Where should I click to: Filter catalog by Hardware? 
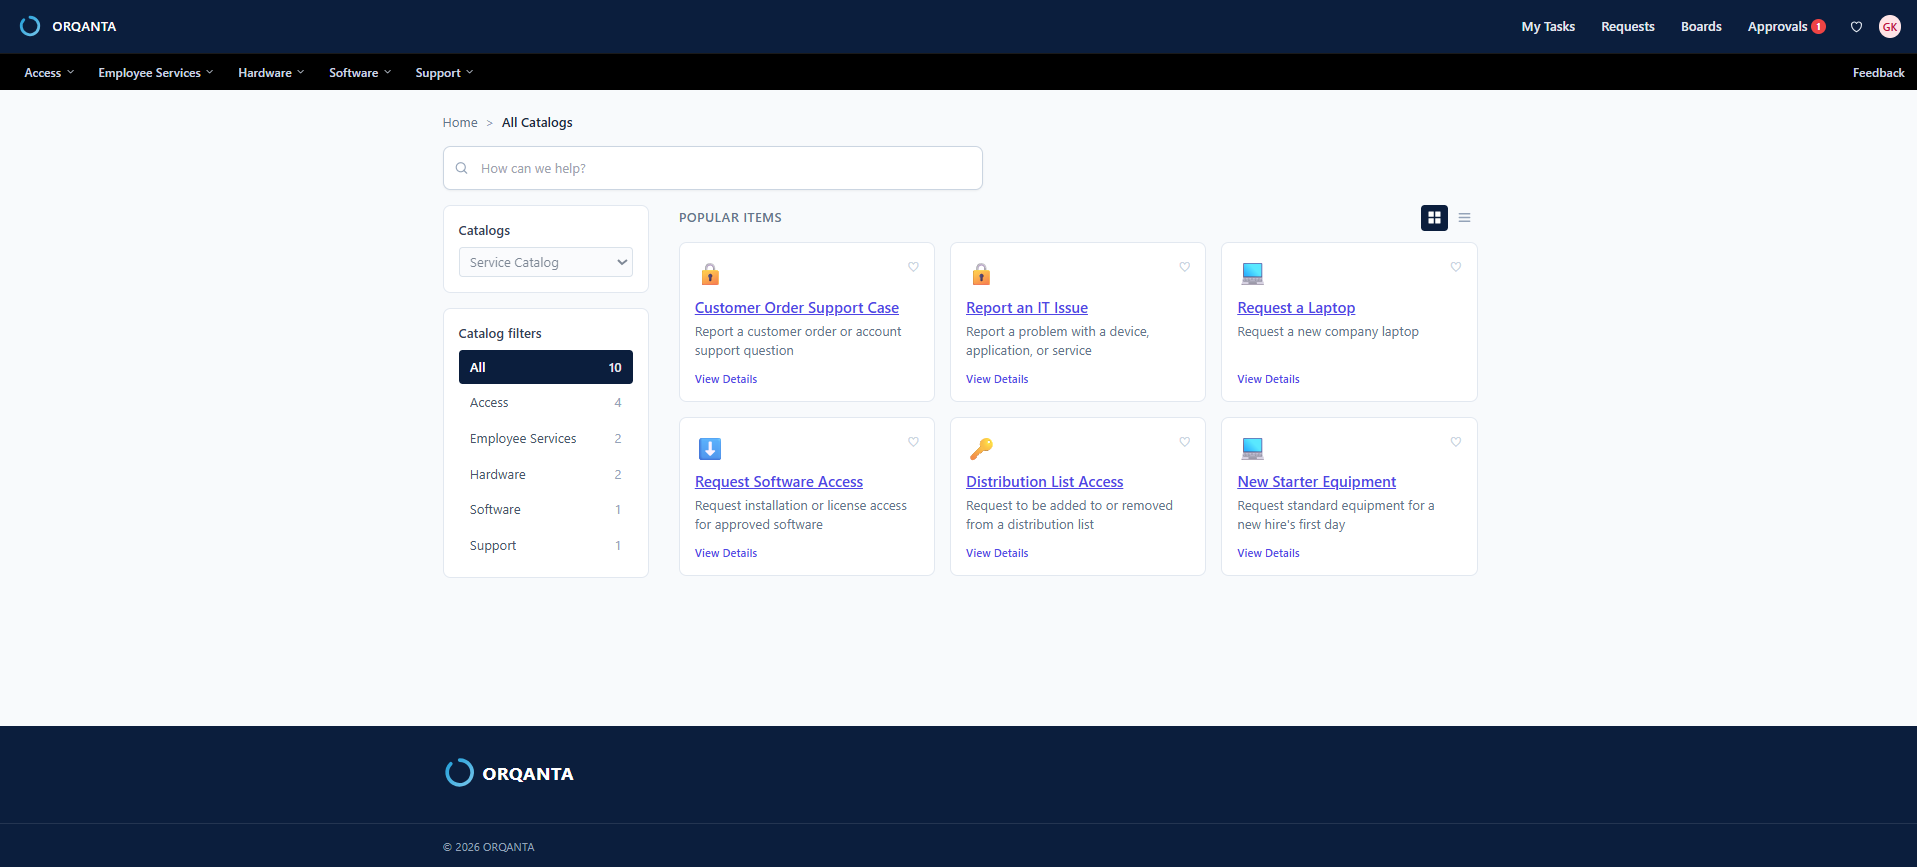click(x=546, y=475)
